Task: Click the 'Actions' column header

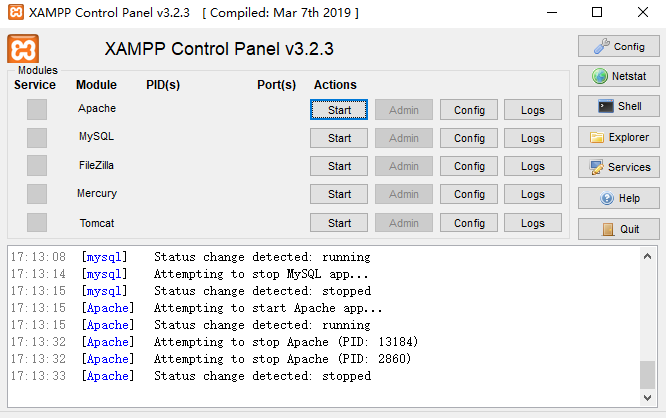Action: tap(335, 85)
